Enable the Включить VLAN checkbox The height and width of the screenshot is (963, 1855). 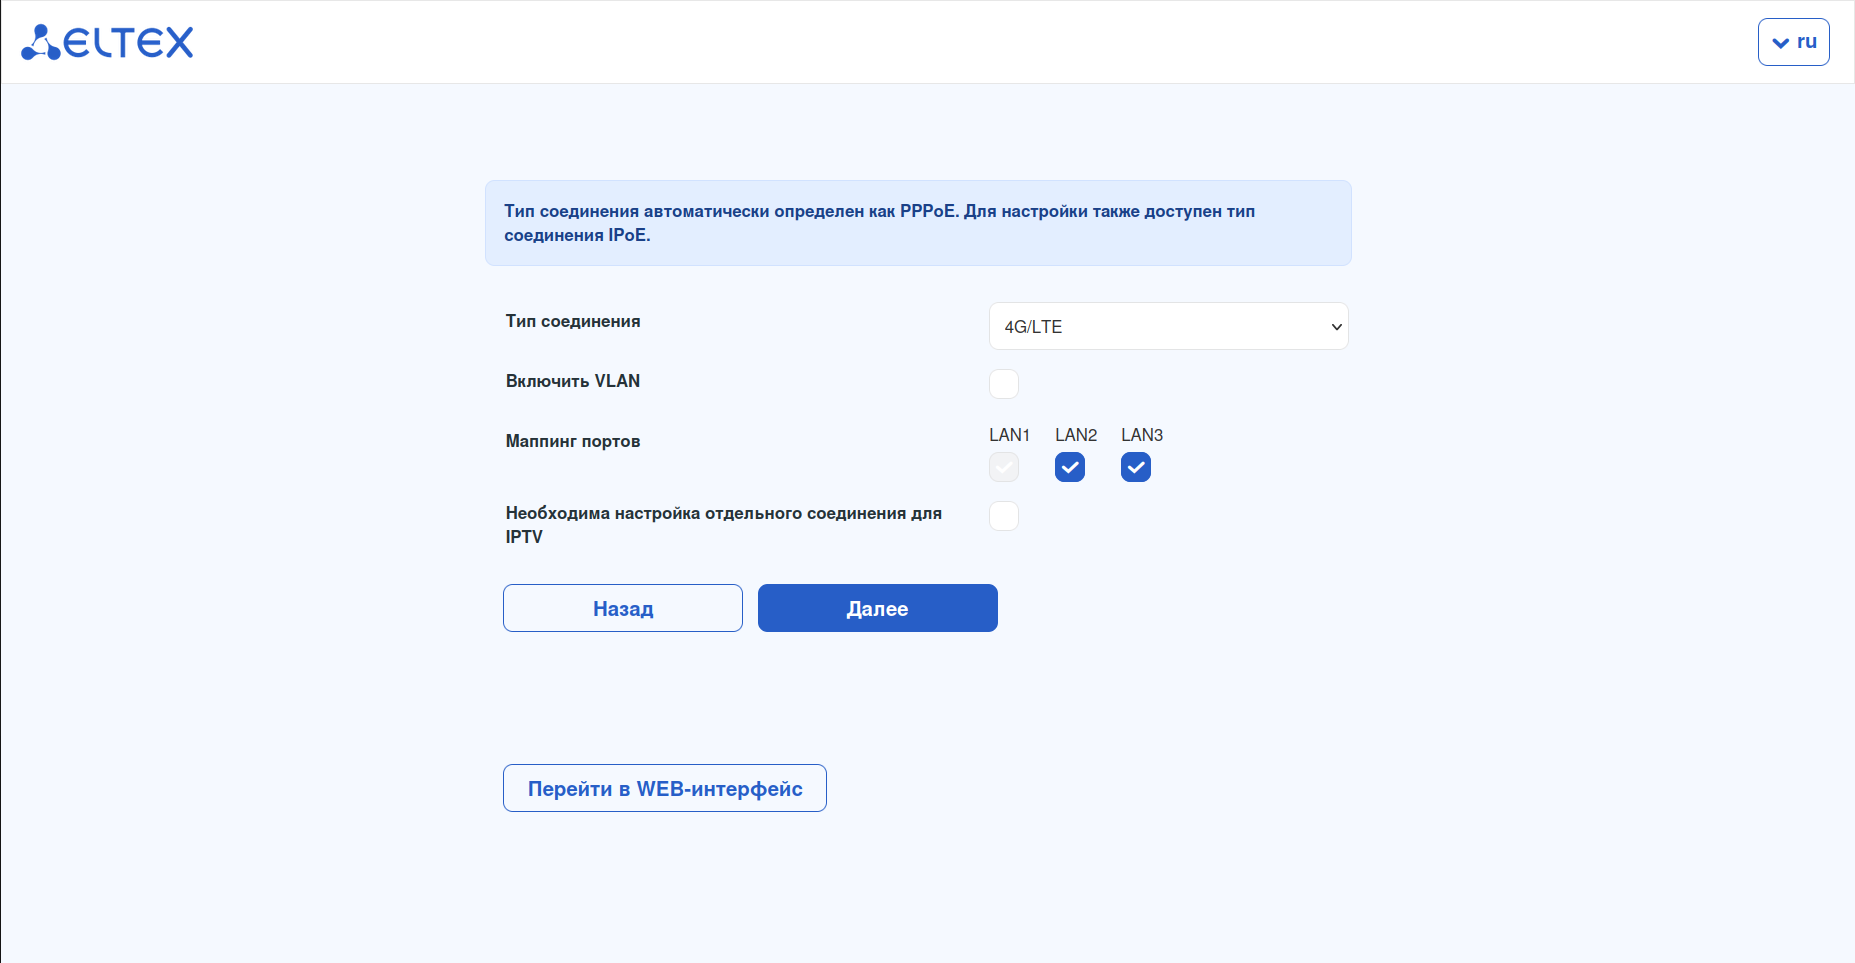(1004, 384)
